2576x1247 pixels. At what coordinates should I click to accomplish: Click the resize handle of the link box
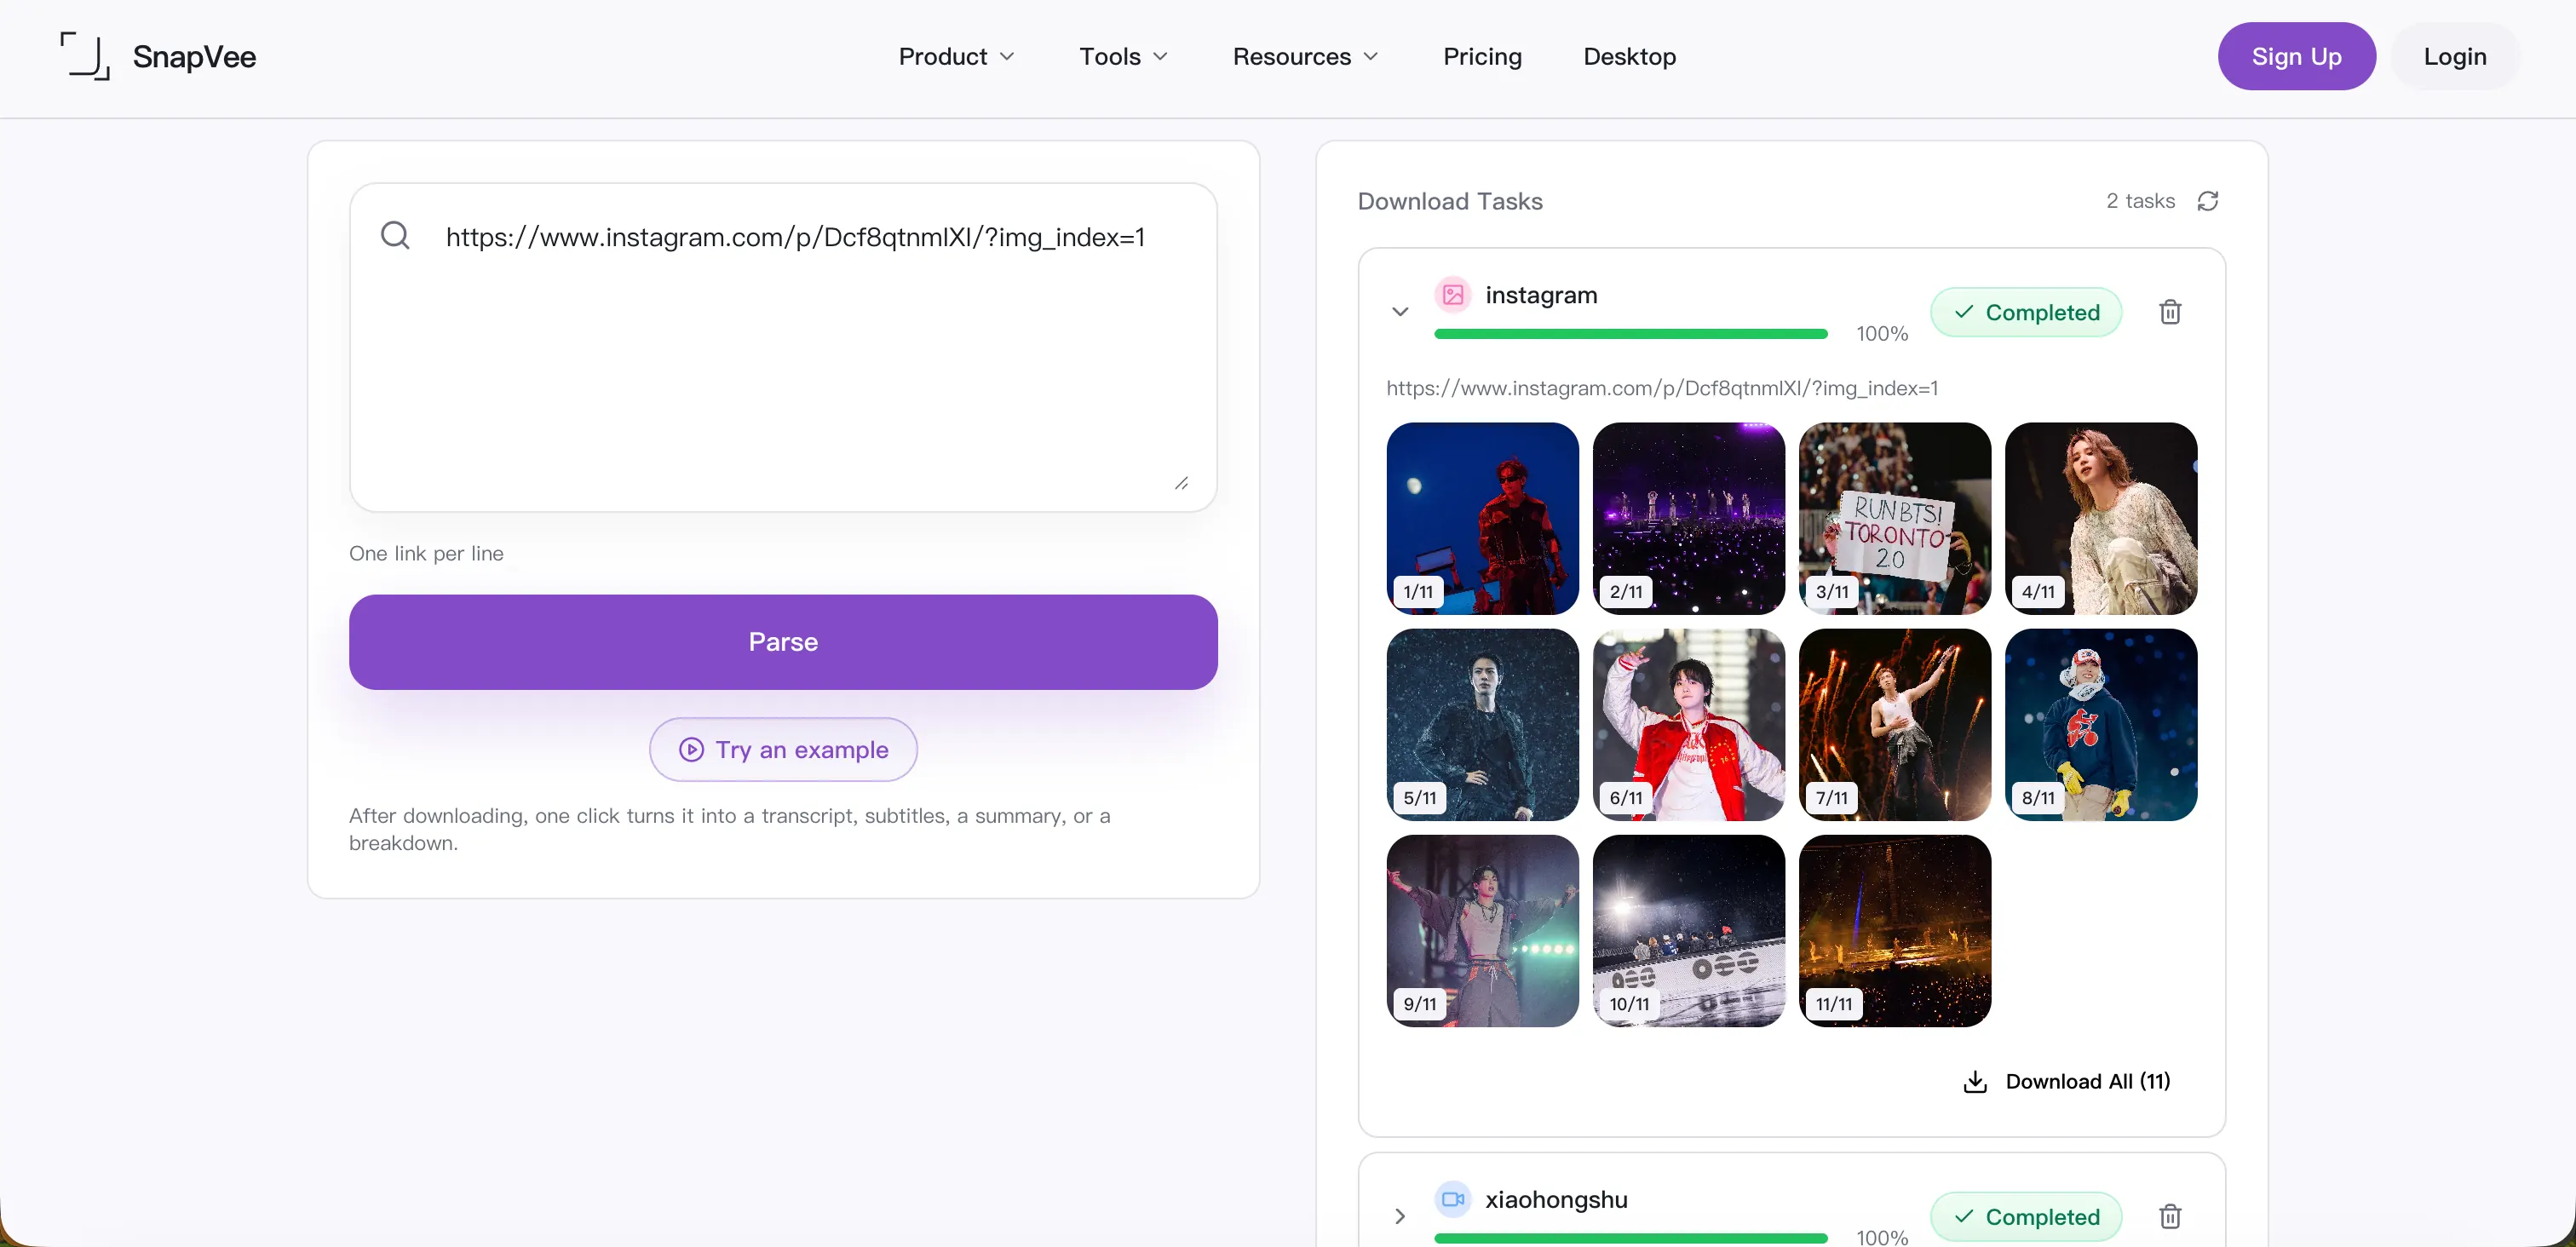click(1181, 483)
